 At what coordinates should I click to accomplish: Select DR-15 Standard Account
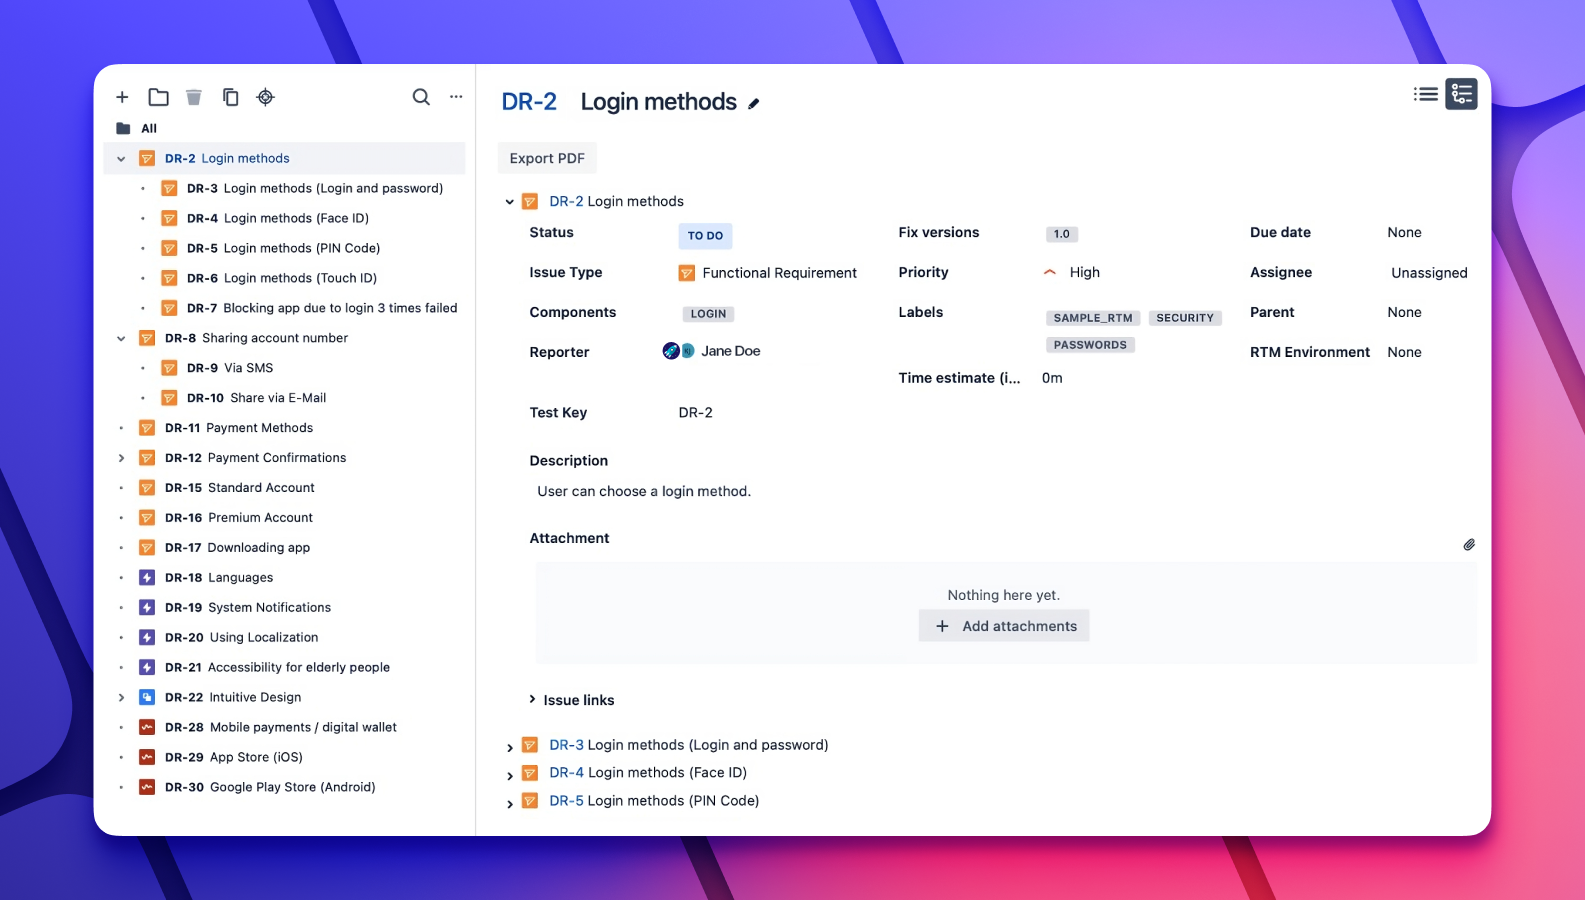click(240, 488)
